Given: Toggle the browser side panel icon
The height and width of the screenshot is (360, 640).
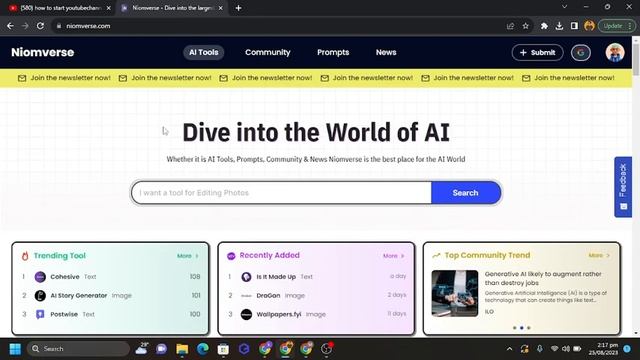Looking at the screenshot, I should point(574,26).
